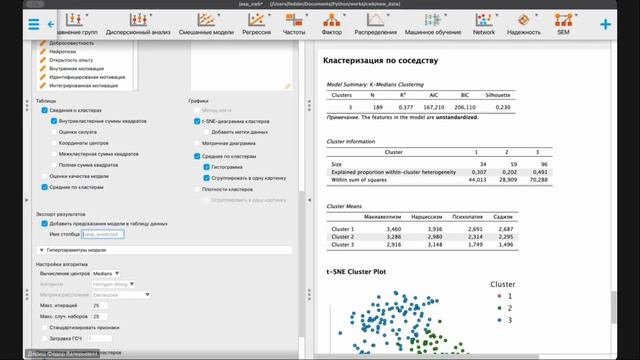Enable Плотности кластеров checkbox

point(197,189)
